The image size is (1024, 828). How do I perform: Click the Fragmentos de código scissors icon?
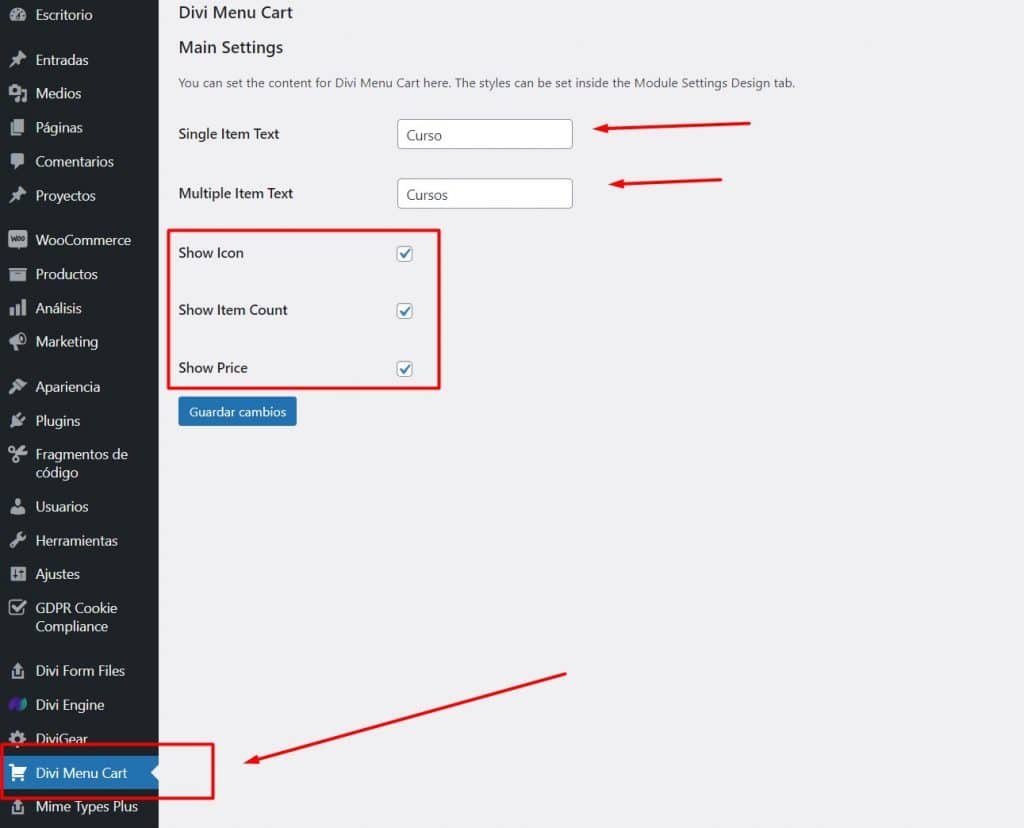point(18,454)
